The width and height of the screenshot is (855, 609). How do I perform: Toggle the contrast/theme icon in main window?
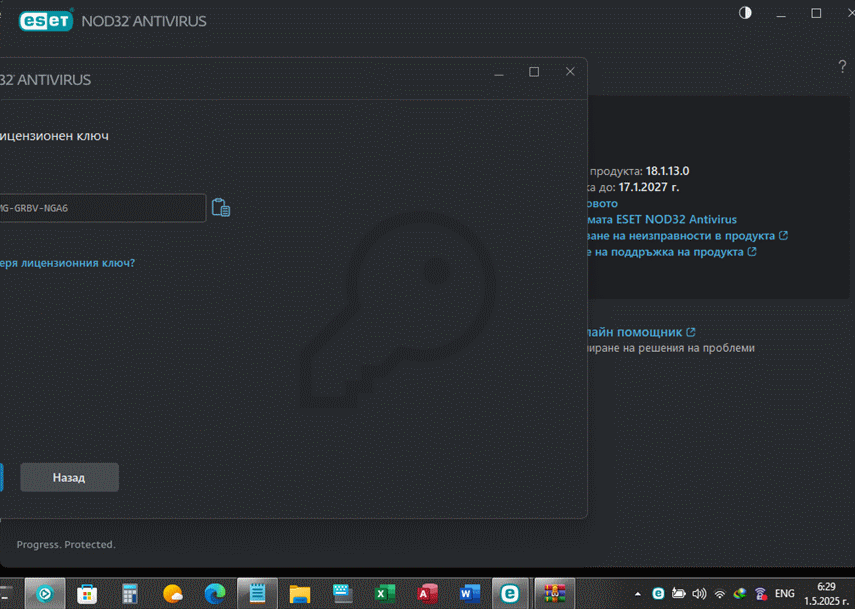[745, 13]
